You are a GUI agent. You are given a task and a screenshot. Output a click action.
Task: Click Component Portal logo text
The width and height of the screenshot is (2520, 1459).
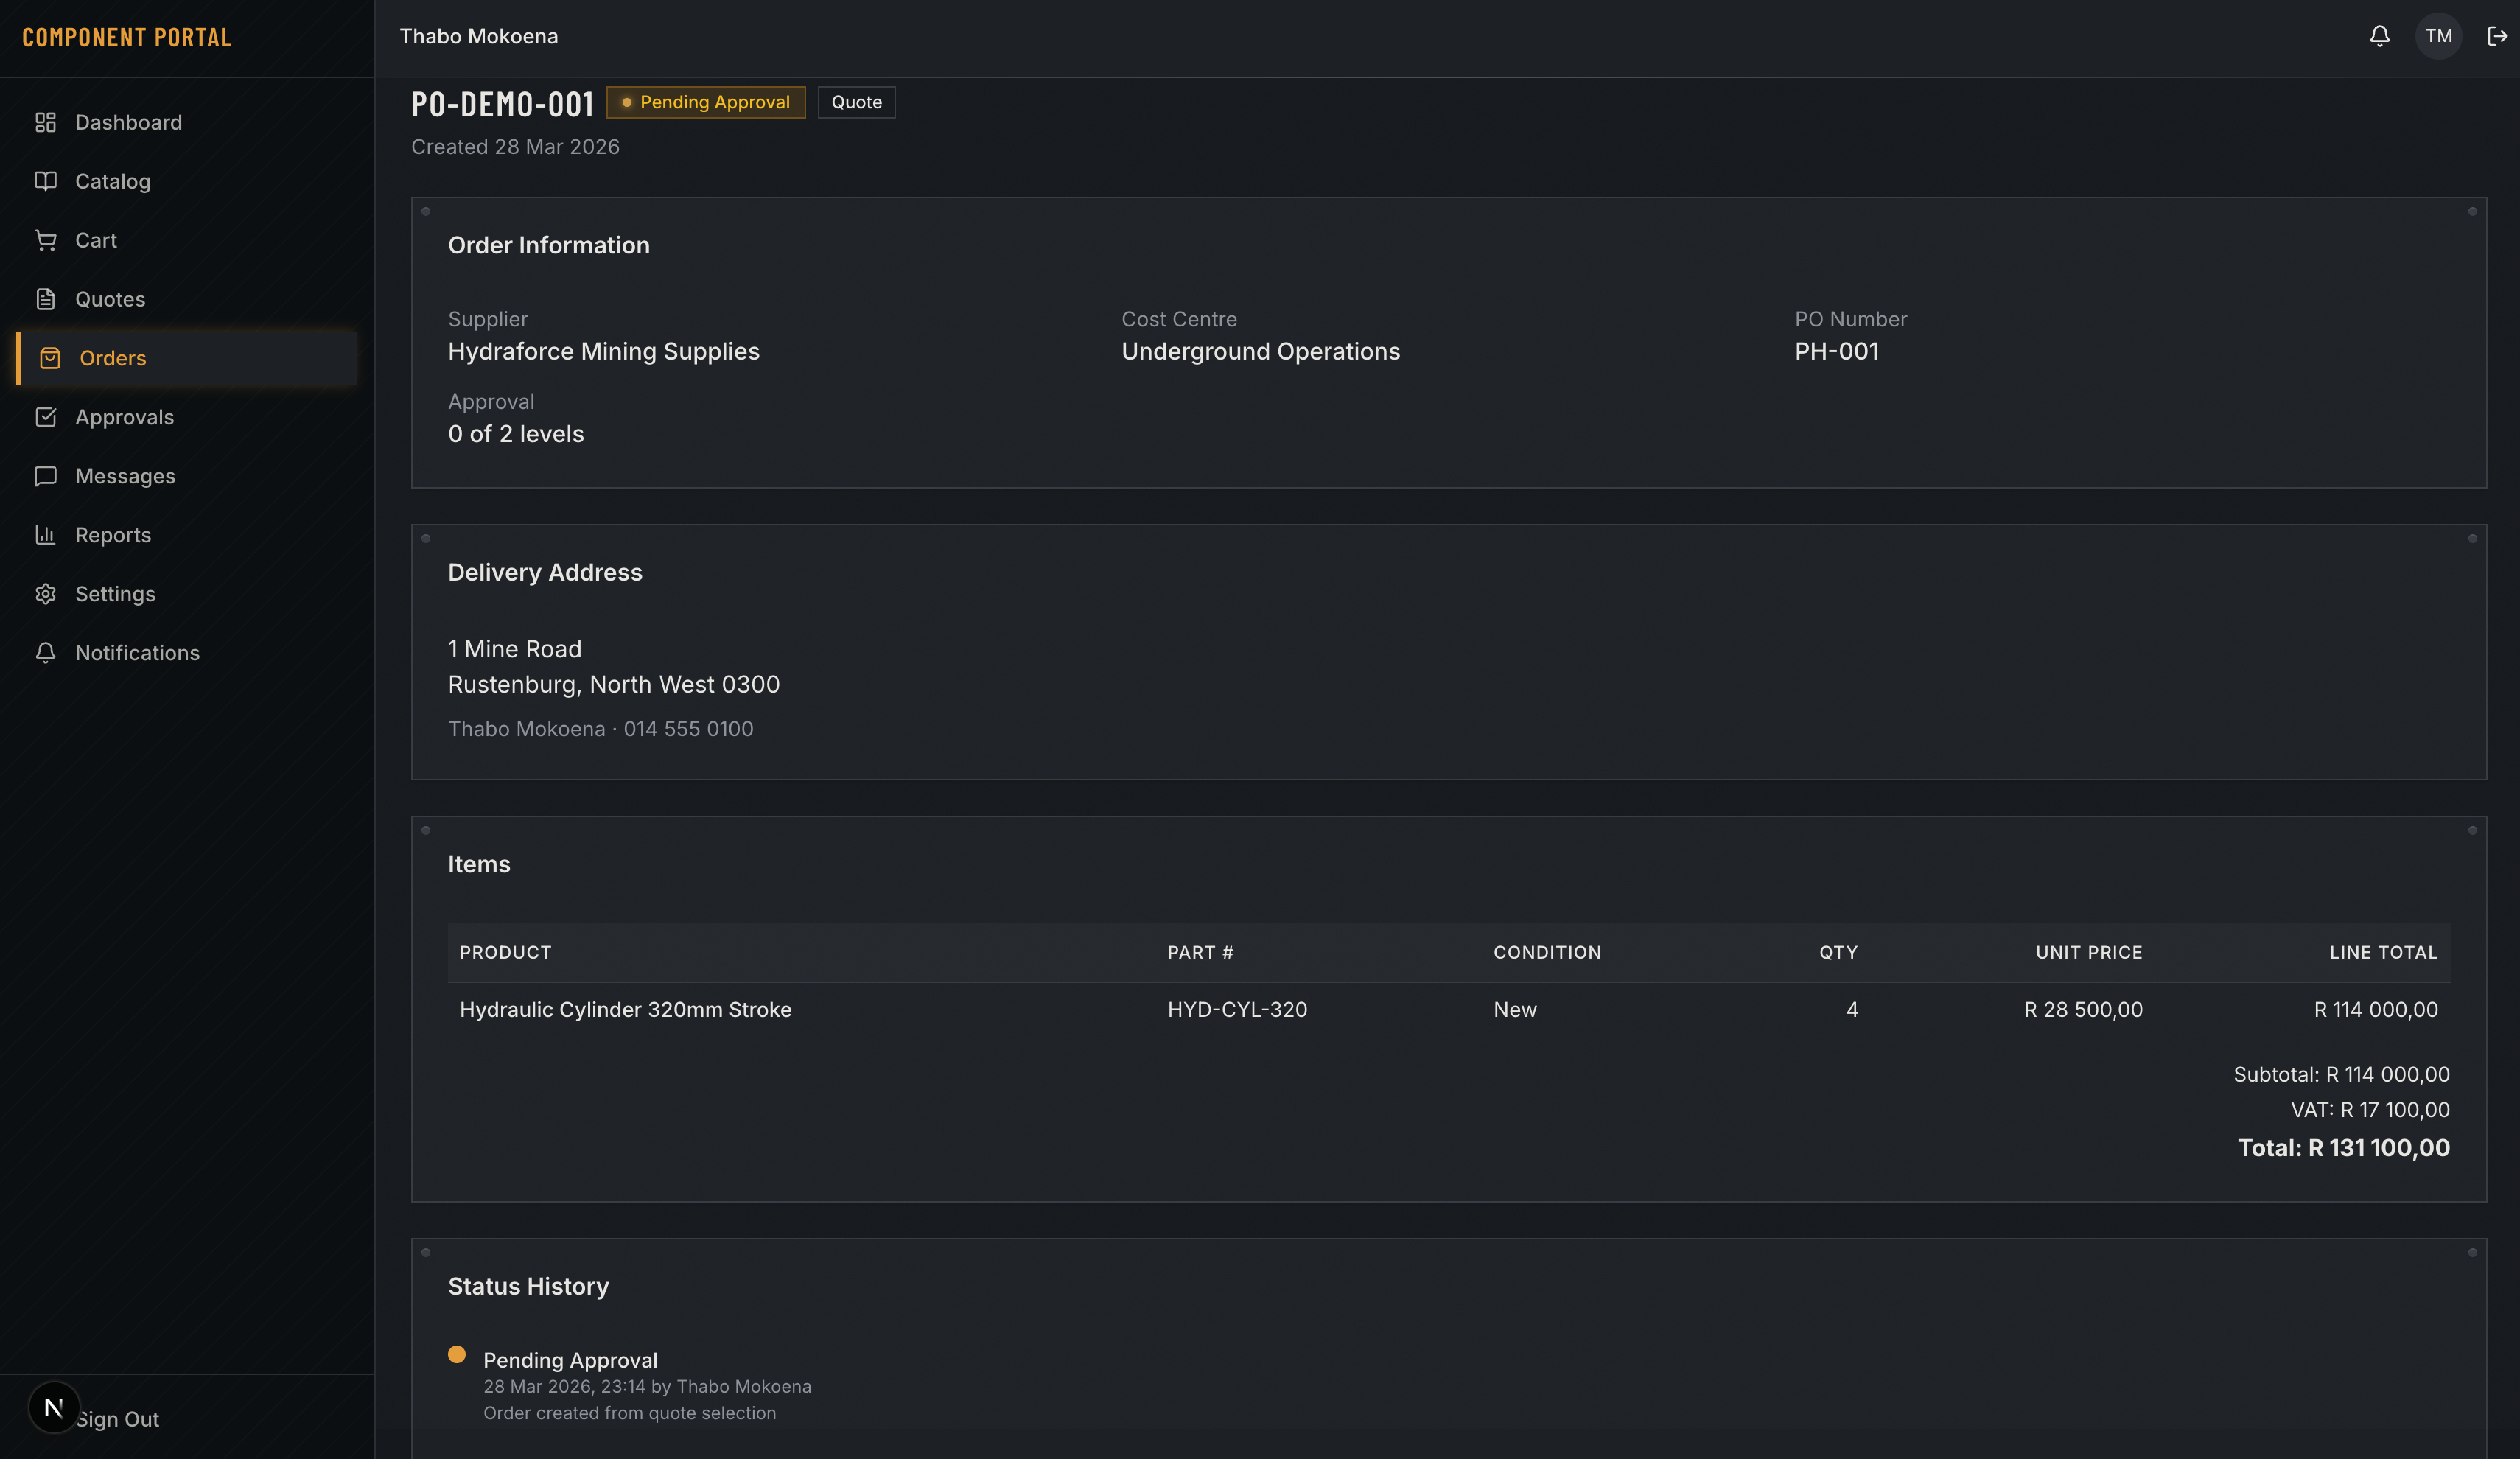pyautogui.click(x=127, y=37)
